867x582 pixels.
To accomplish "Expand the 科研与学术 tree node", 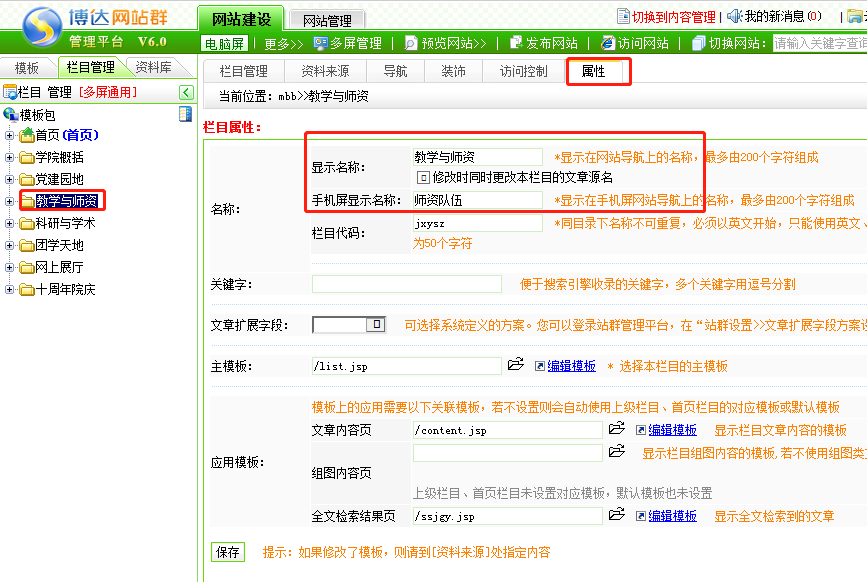I will (x=10, y=223).
